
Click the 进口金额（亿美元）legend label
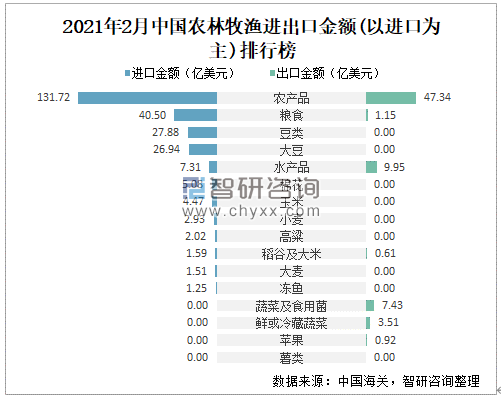click(183, 73)
